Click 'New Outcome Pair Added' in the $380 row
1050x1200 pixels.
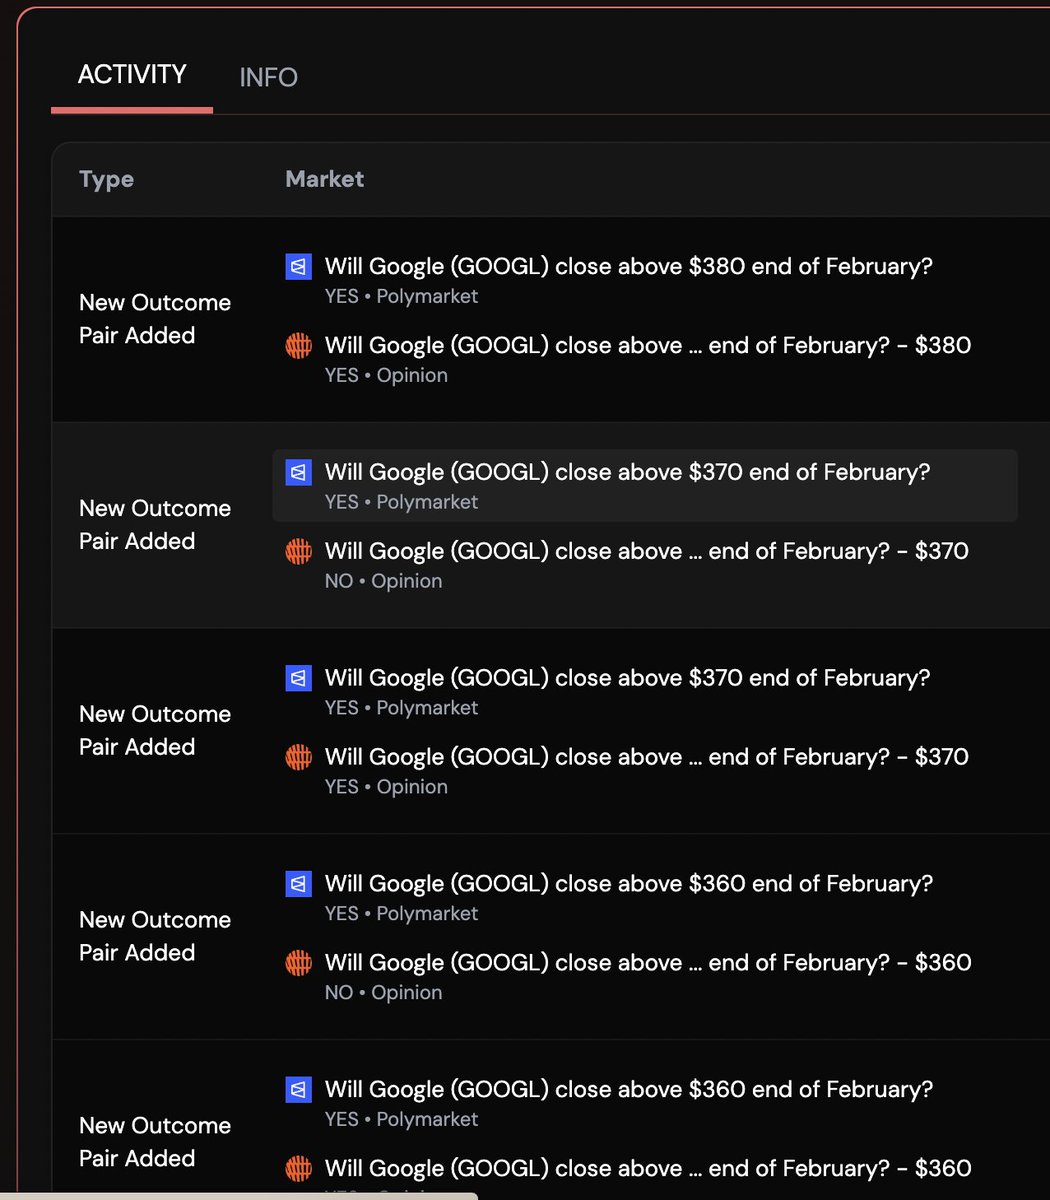pyautogui.click(x=155, y=319)
